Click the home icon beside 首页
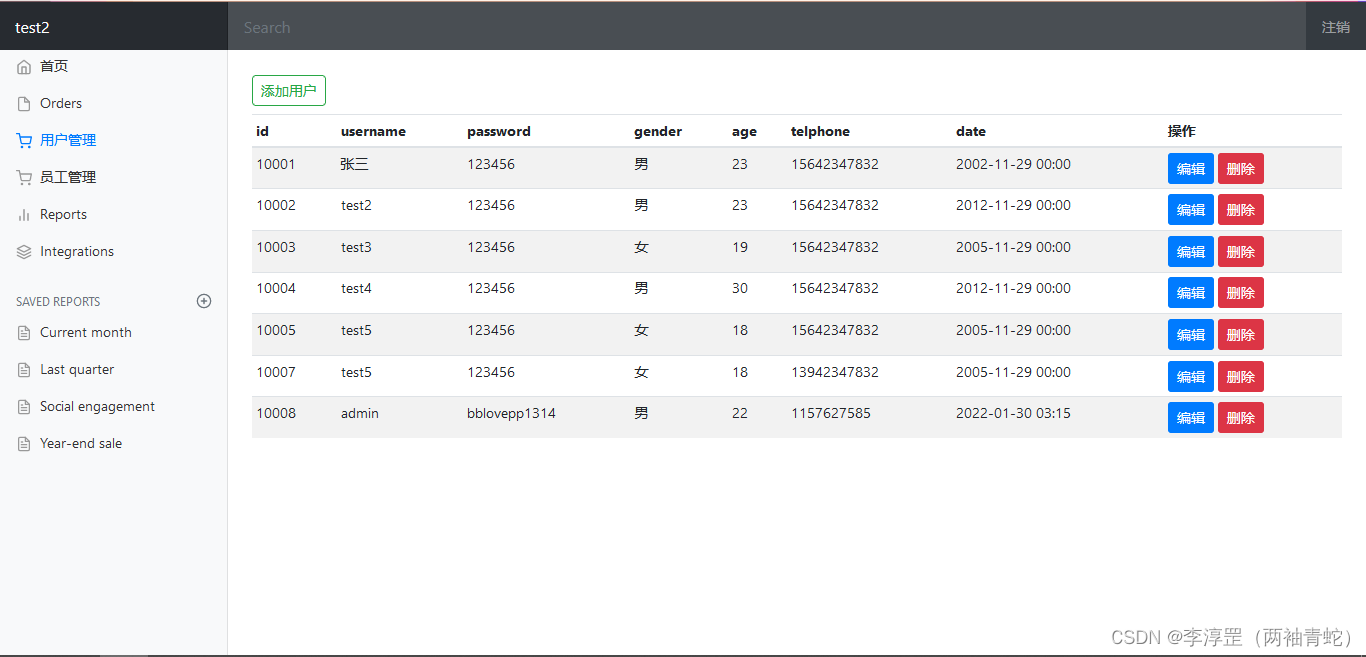This screenshot has width=1366, height=657. [24, 67]
